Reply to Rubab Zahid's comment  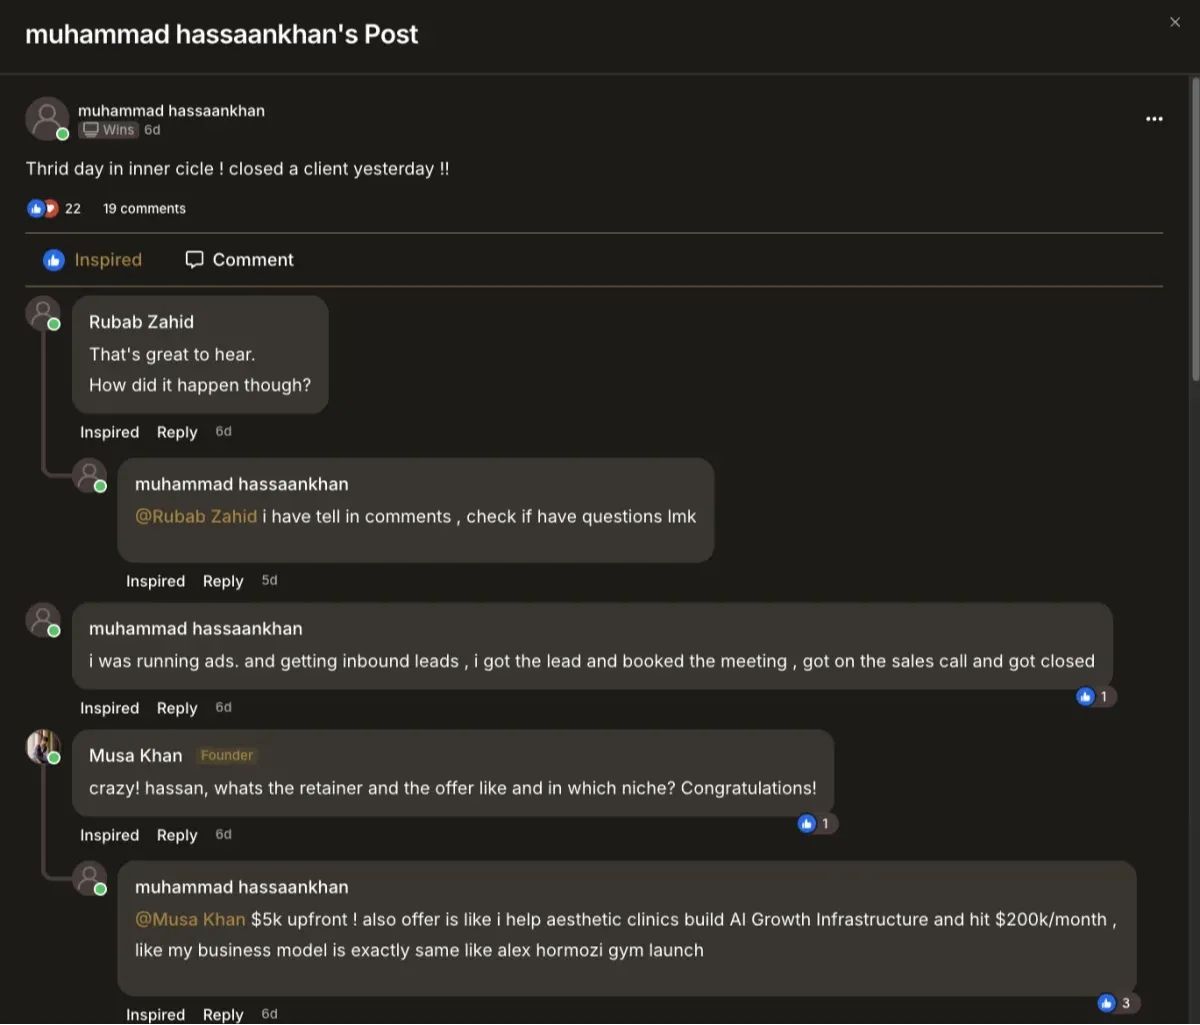pyautogui.click(x=177, y=432)
